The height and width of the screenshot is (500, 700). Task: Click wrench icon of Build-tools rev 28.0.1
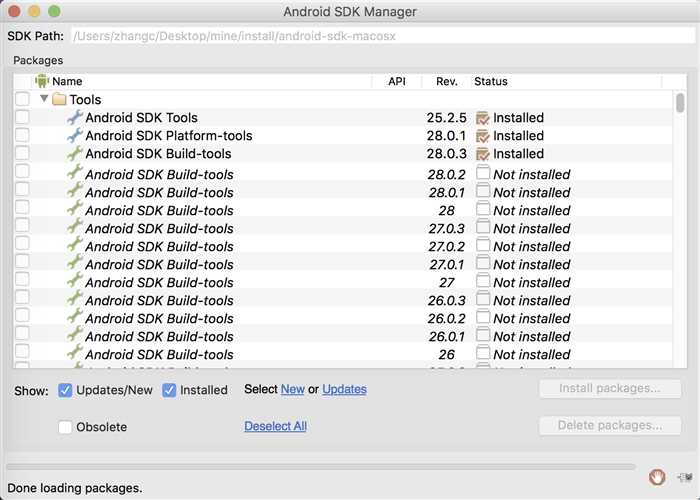pyautogui.click(x=75, y=190)
